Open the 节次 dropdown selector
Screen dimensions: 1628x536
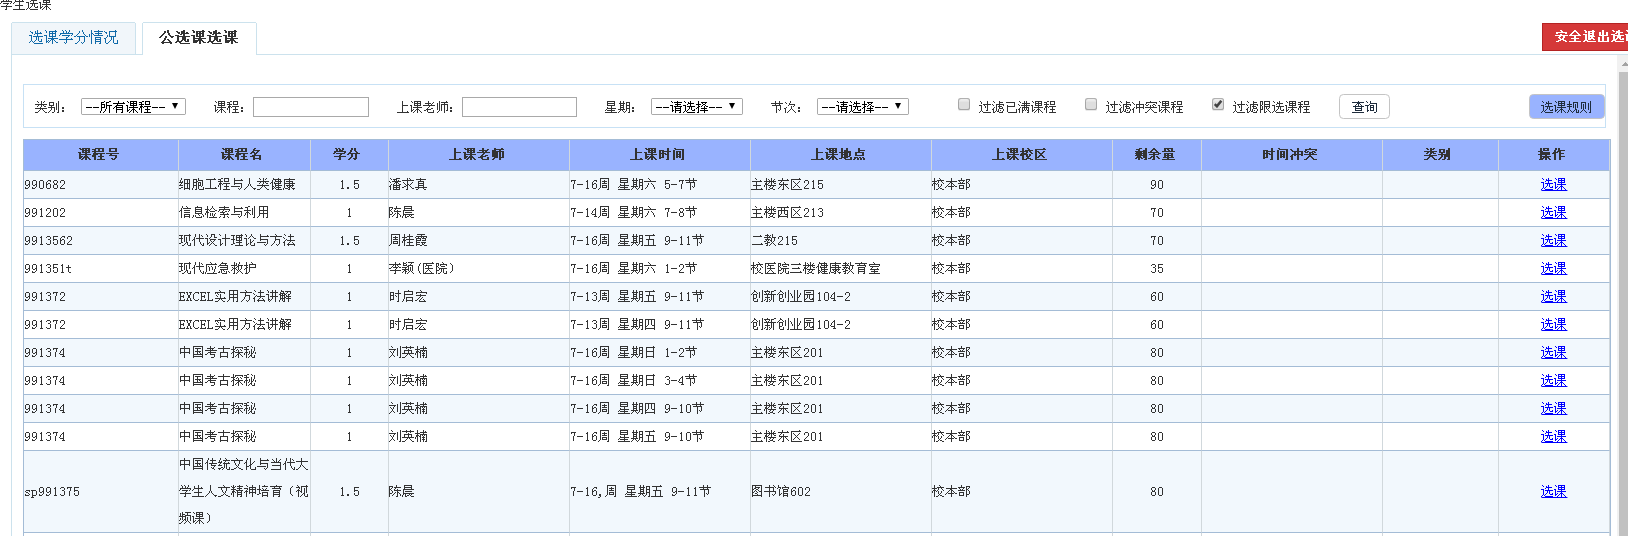pos(862,107)
